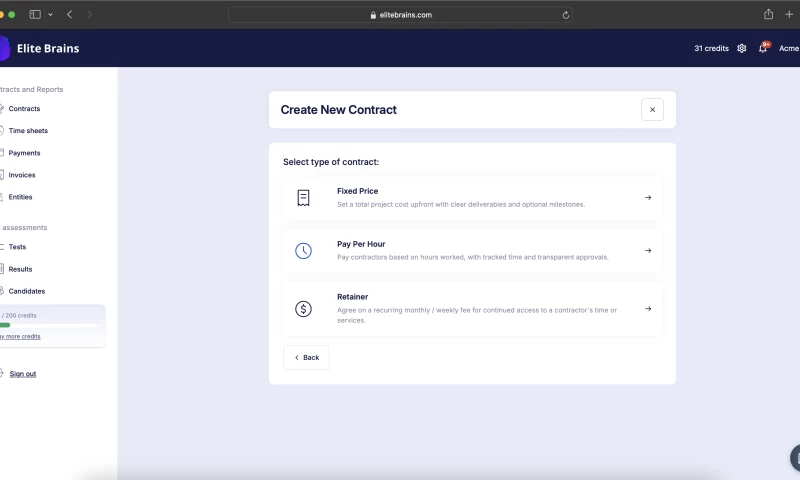Image resolution: width=800 pixels, height=480 pixels.
Task: Open Time sheets in the sidebar
Action: (28, 131)
